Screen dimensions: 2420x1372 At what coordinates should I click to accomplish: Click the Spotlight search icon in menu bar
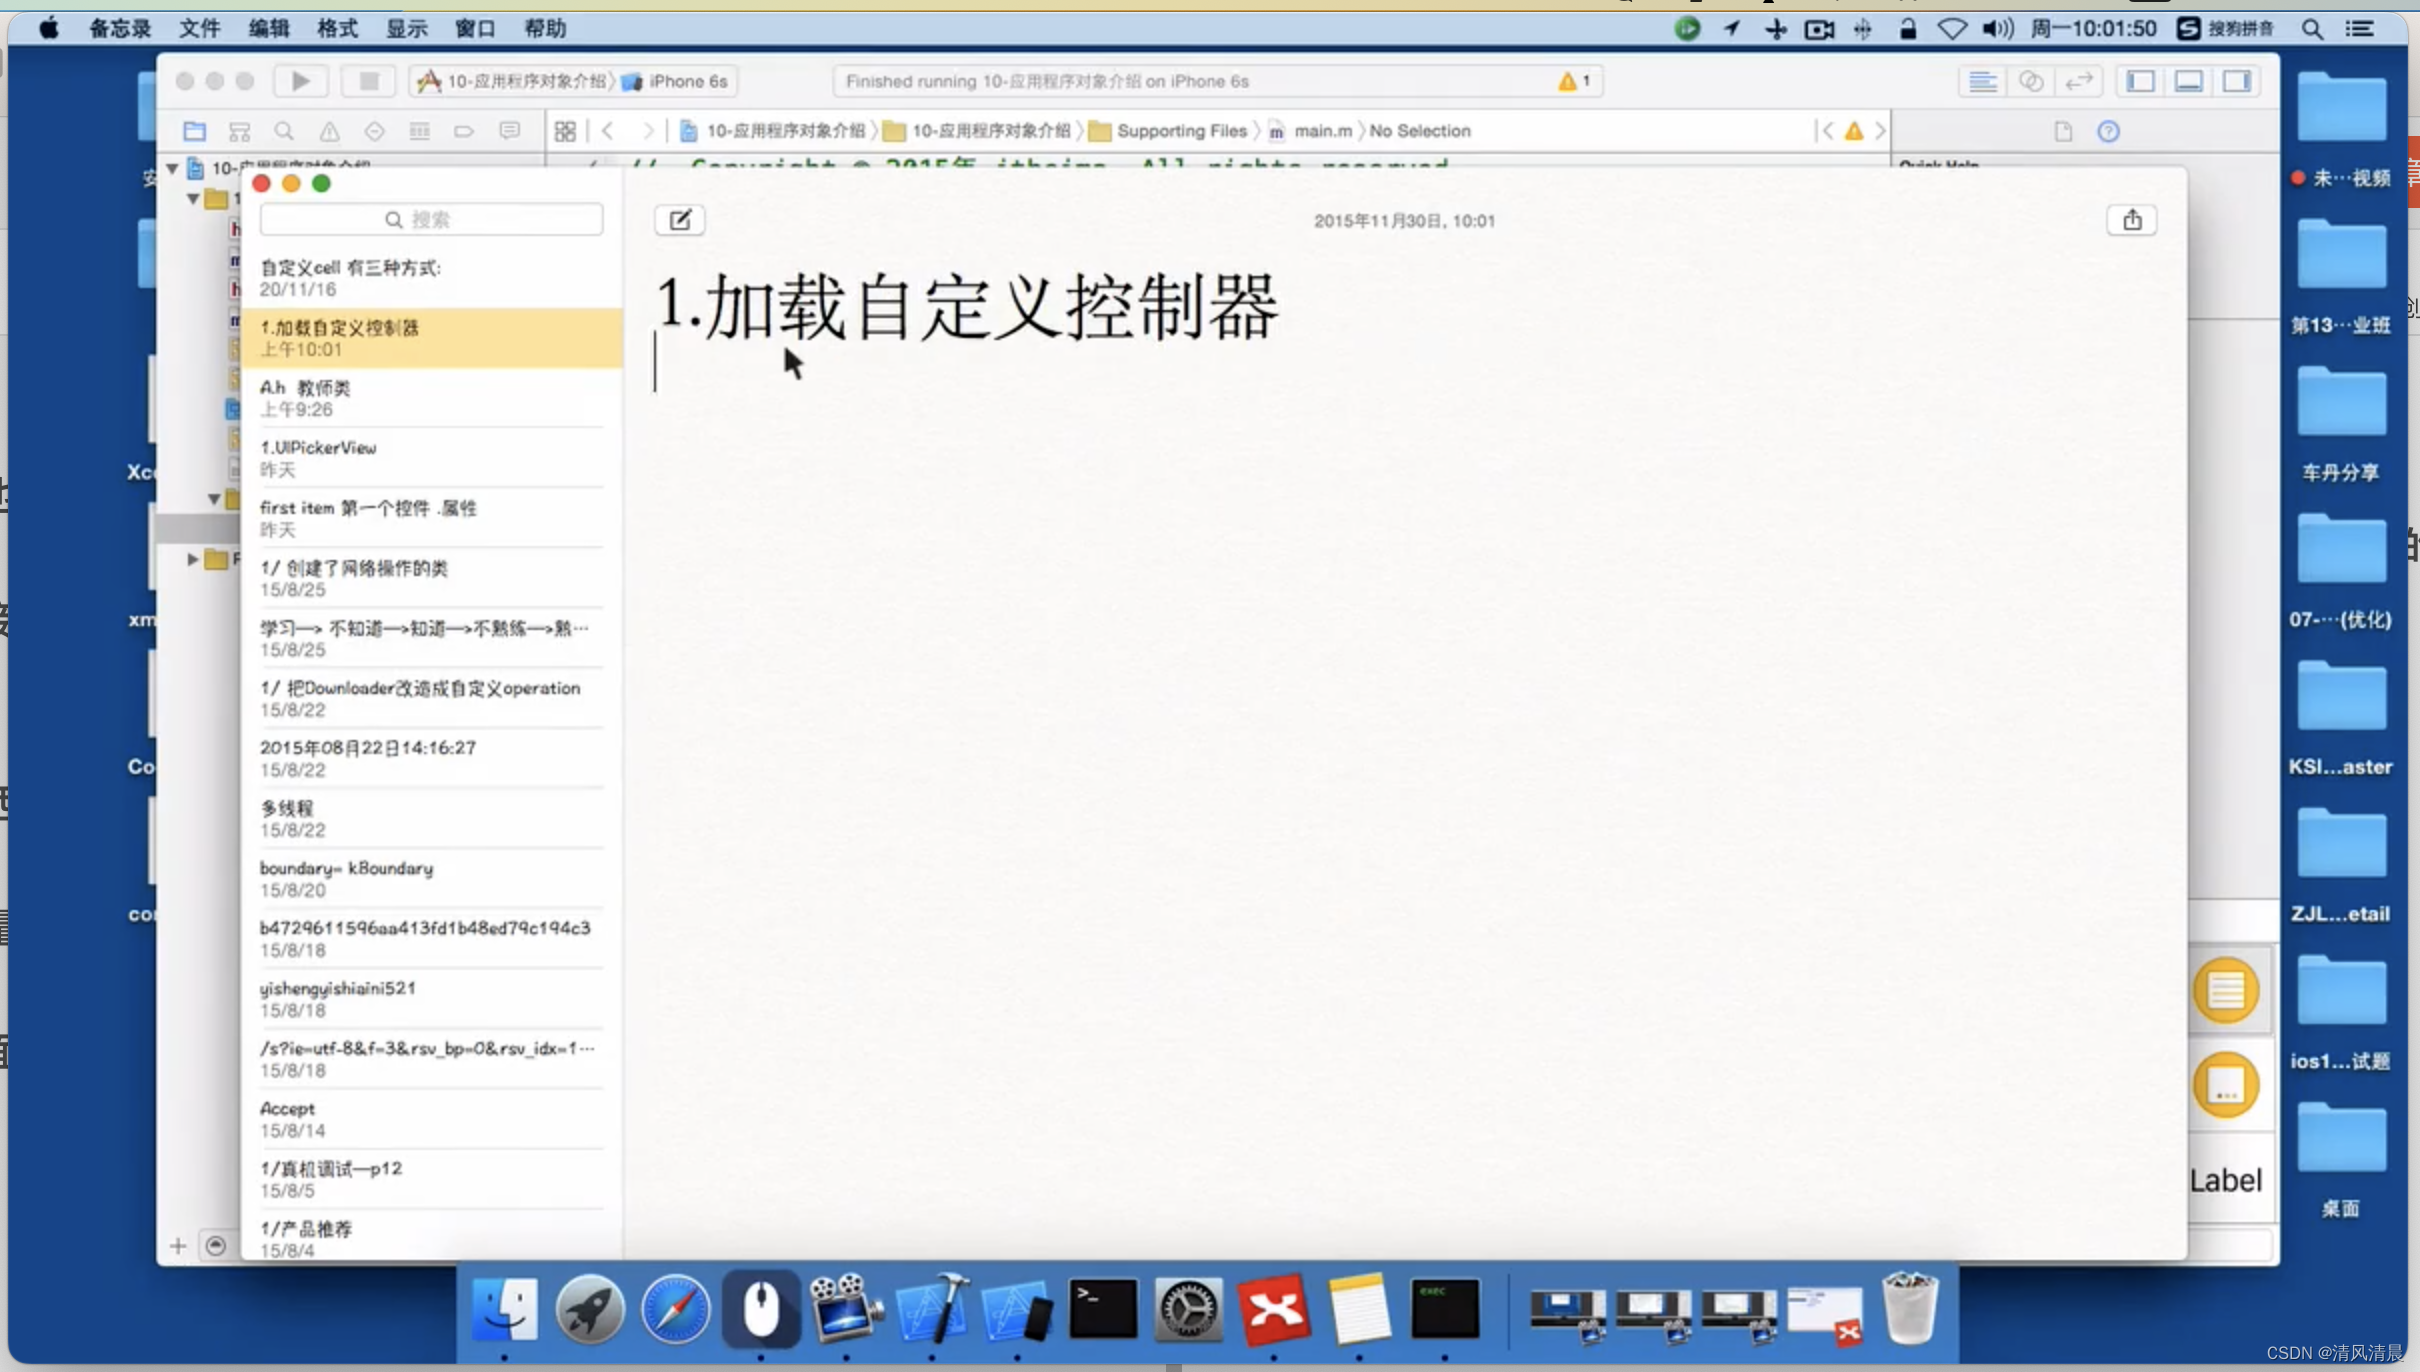click(x=2312, y=29)
